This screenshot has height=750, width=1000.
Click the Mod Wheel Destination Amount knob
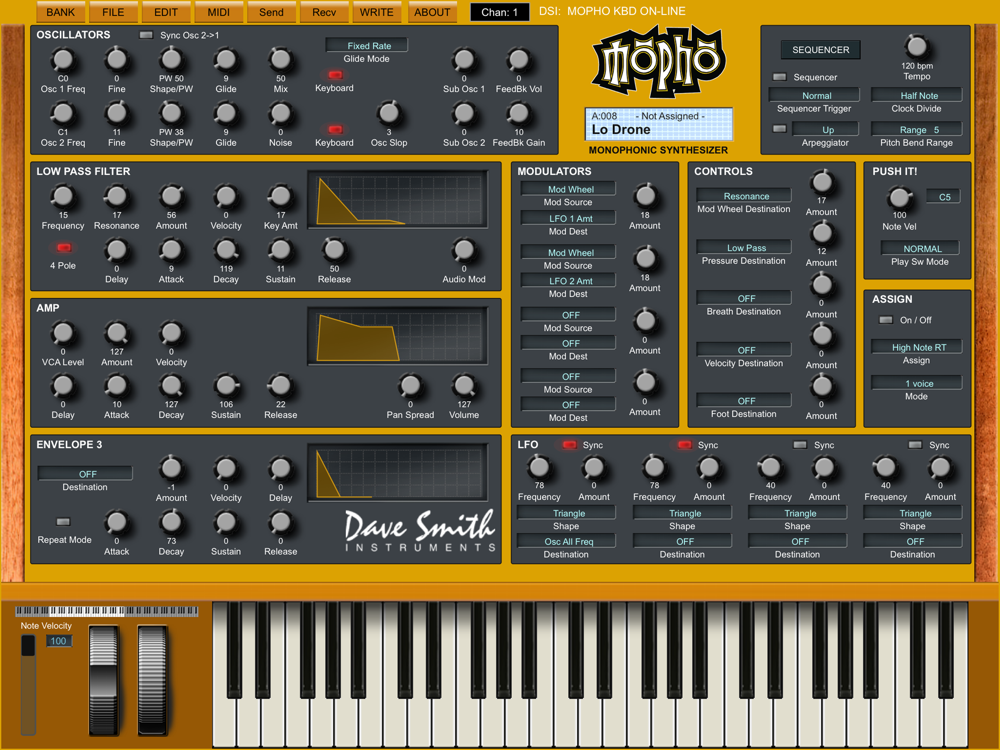point(821,182)
